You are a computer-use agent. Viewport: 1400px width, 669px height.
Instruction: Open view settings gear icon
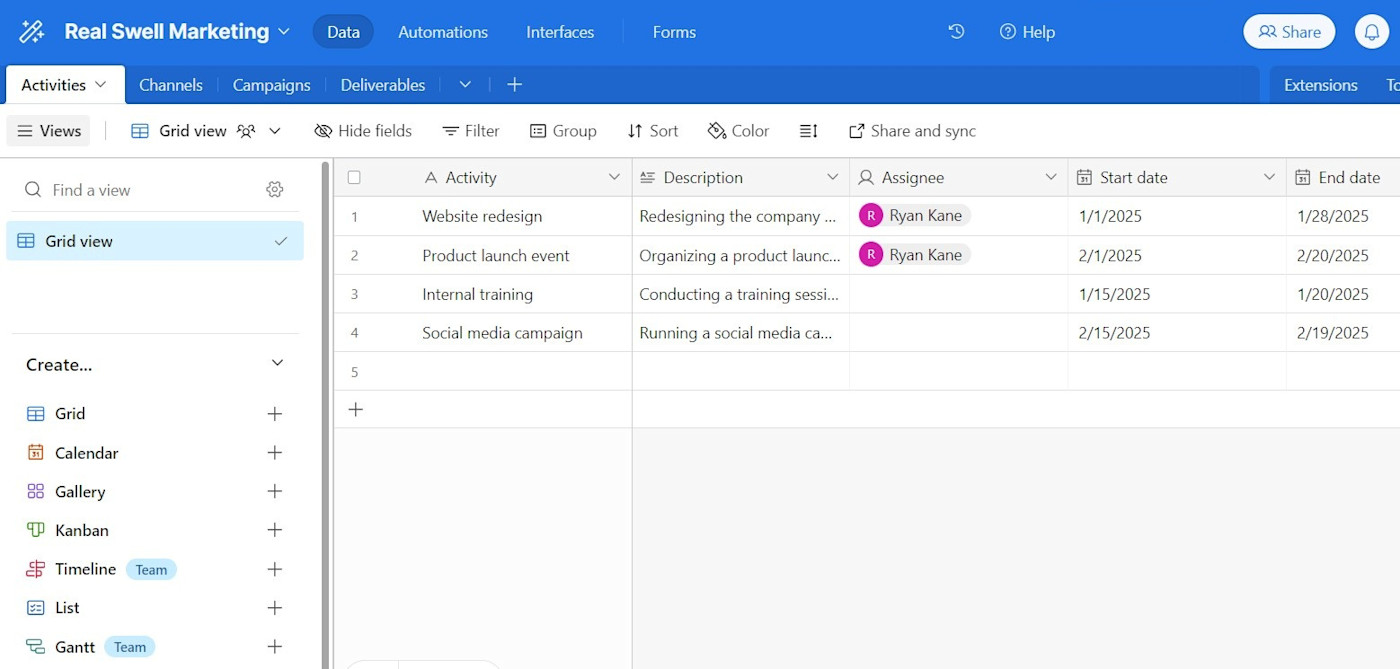click(x=275, y=190)
